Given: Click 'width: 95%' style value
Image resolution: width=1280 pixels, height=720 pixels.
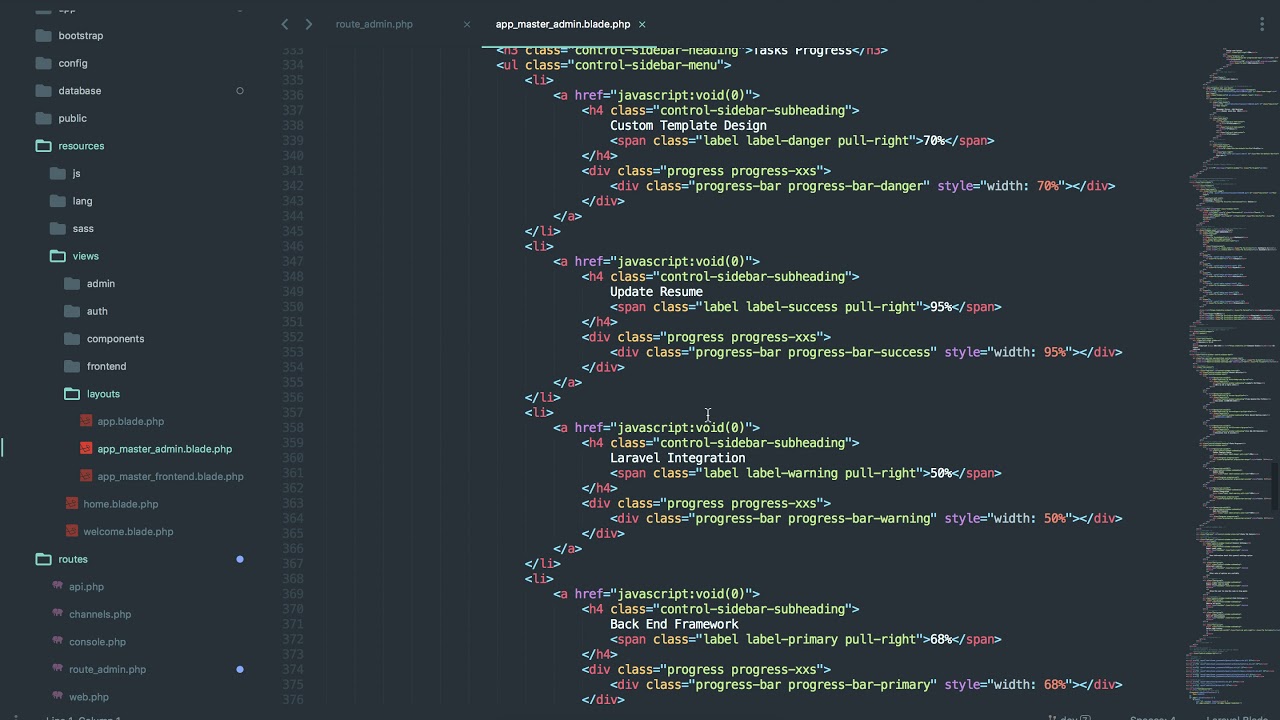Looking at the screenshot, I should 1030,352.
